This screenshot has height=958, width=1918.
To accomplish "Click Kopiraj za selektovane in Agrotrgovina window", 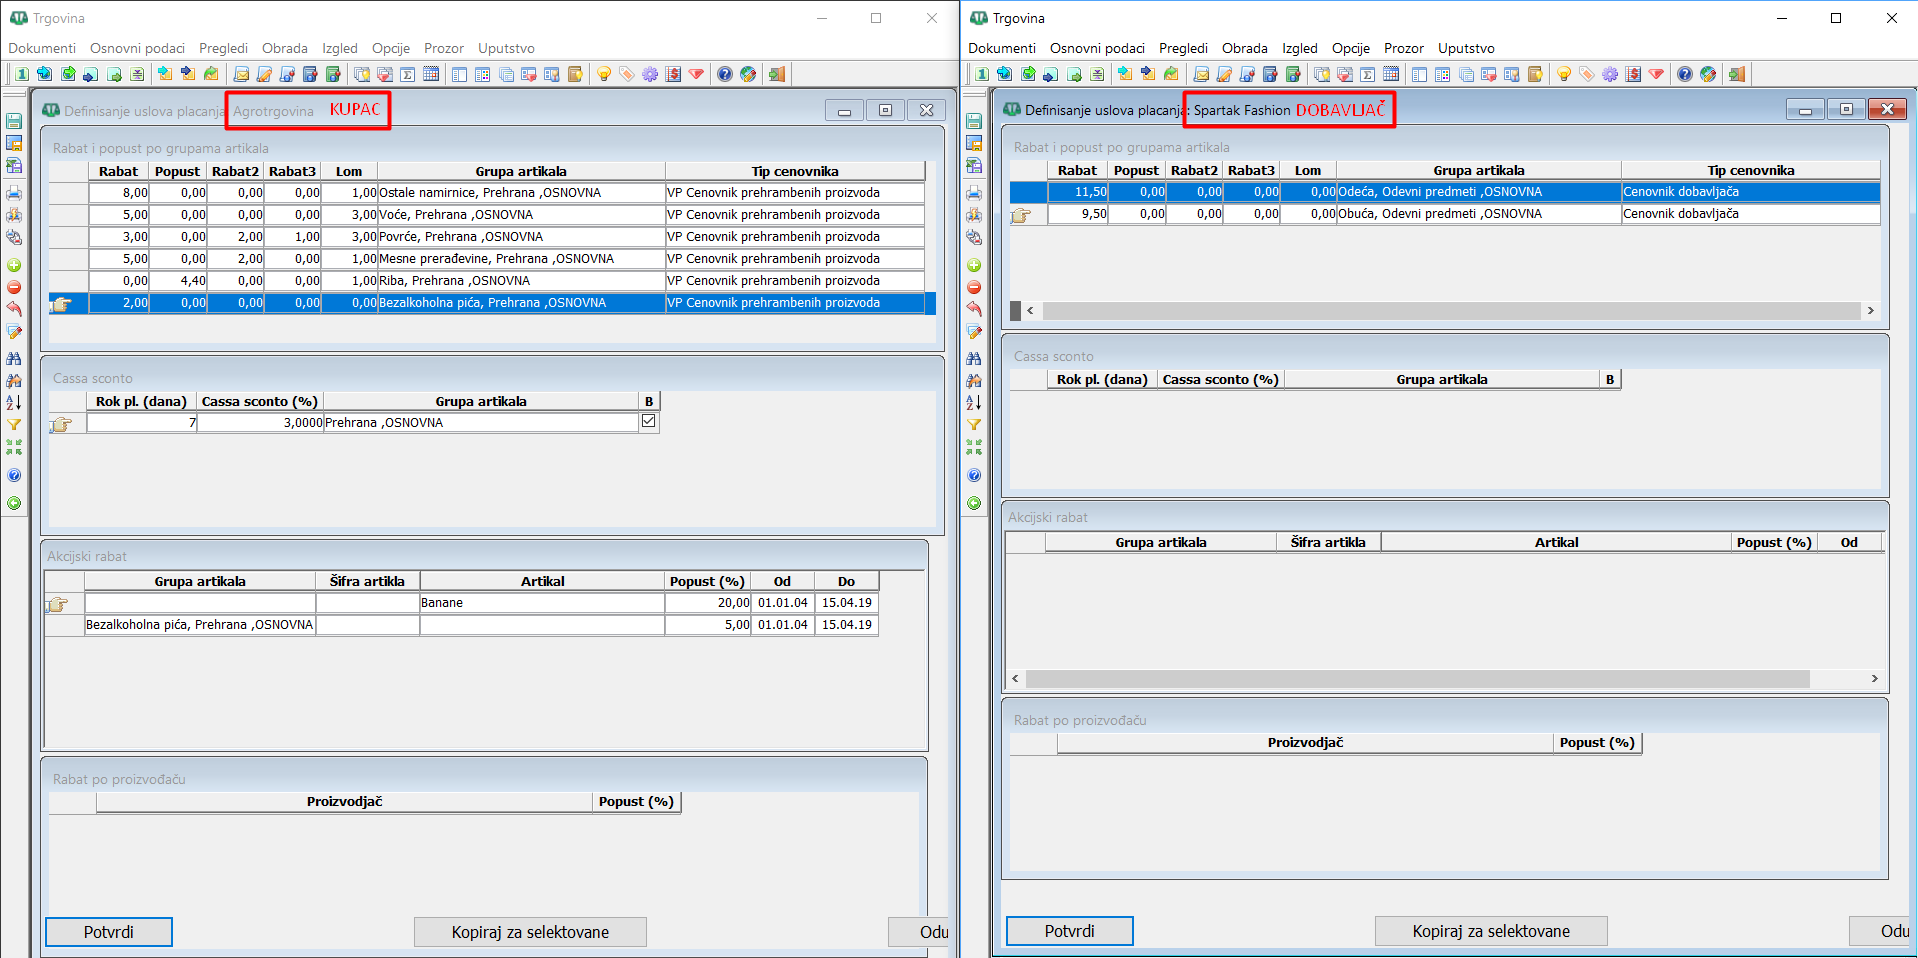I will 530,932.
